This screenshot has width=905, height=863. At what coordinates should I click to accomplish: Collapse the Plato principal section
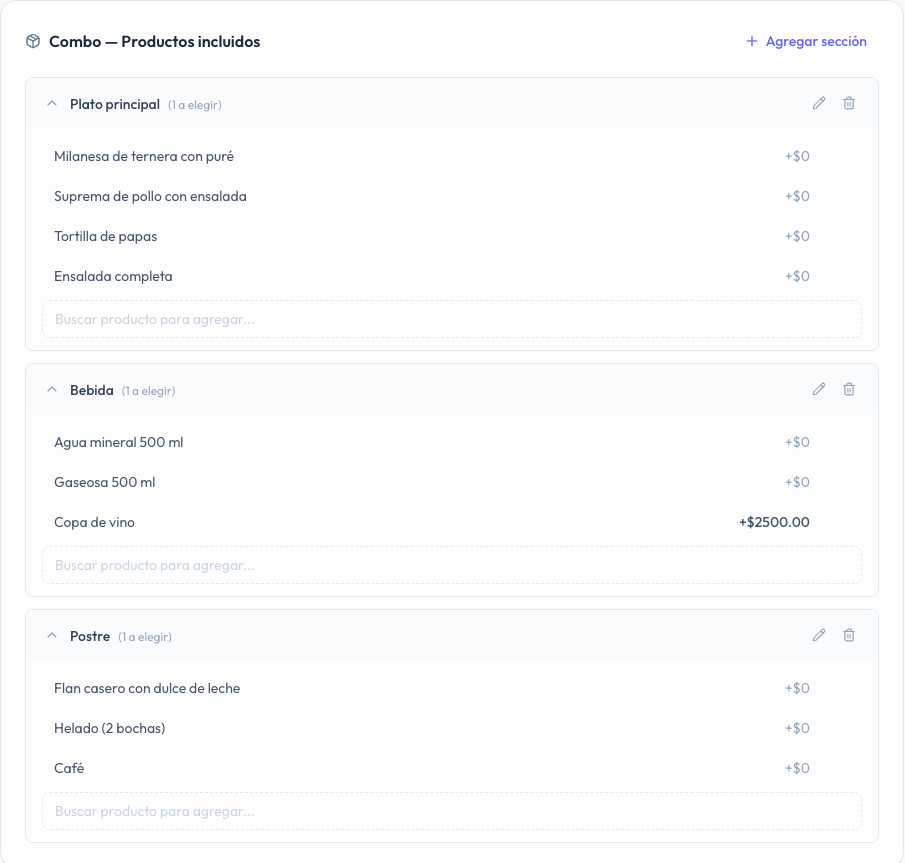pyautogui.click(x=52, y=104)
